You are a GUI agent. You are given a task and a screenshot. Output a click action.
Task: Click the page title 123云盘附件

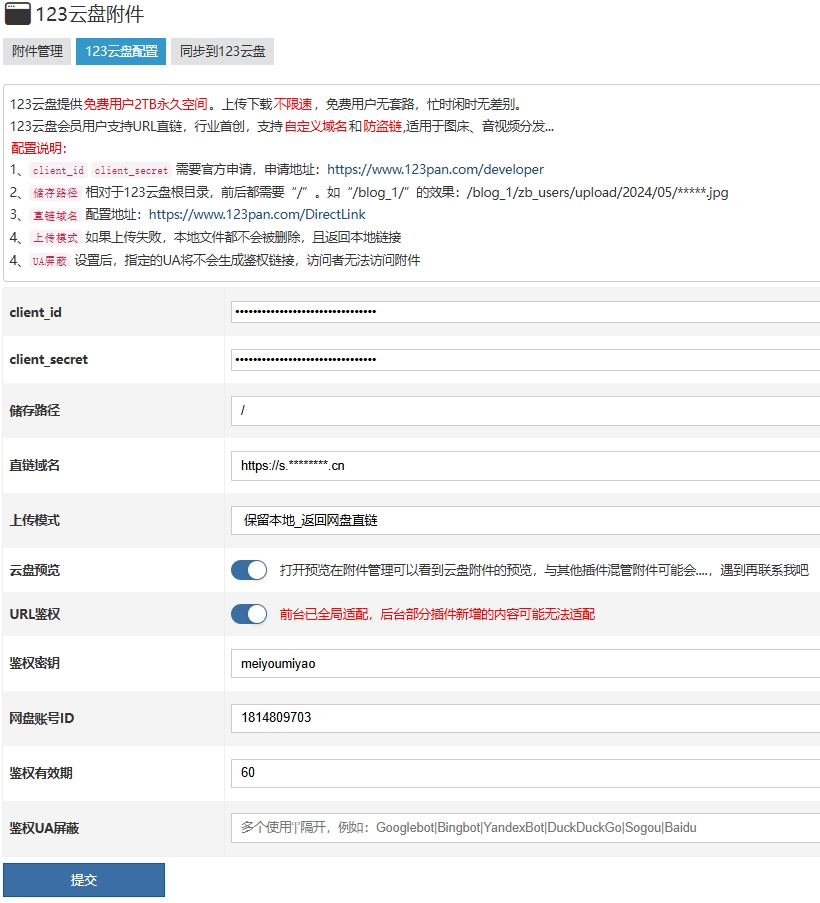(90, 14)
